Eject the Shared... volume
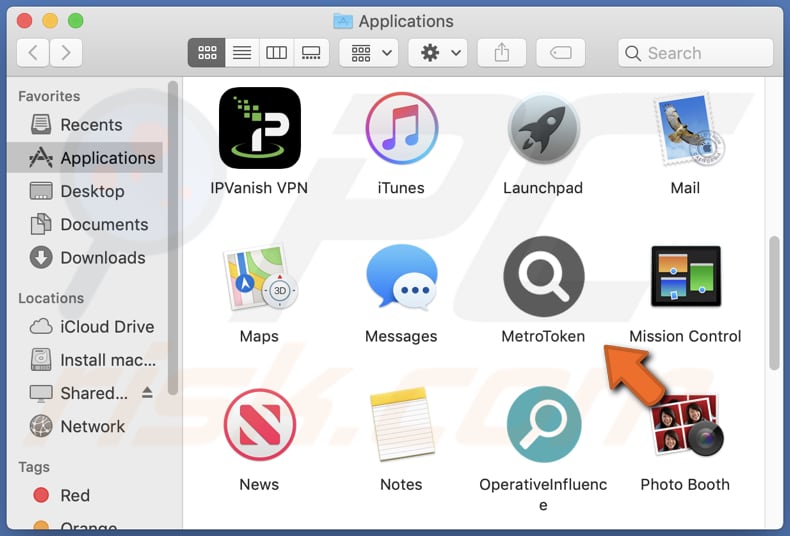The width and height of the screenshot is (790, 536). point(147,392)
